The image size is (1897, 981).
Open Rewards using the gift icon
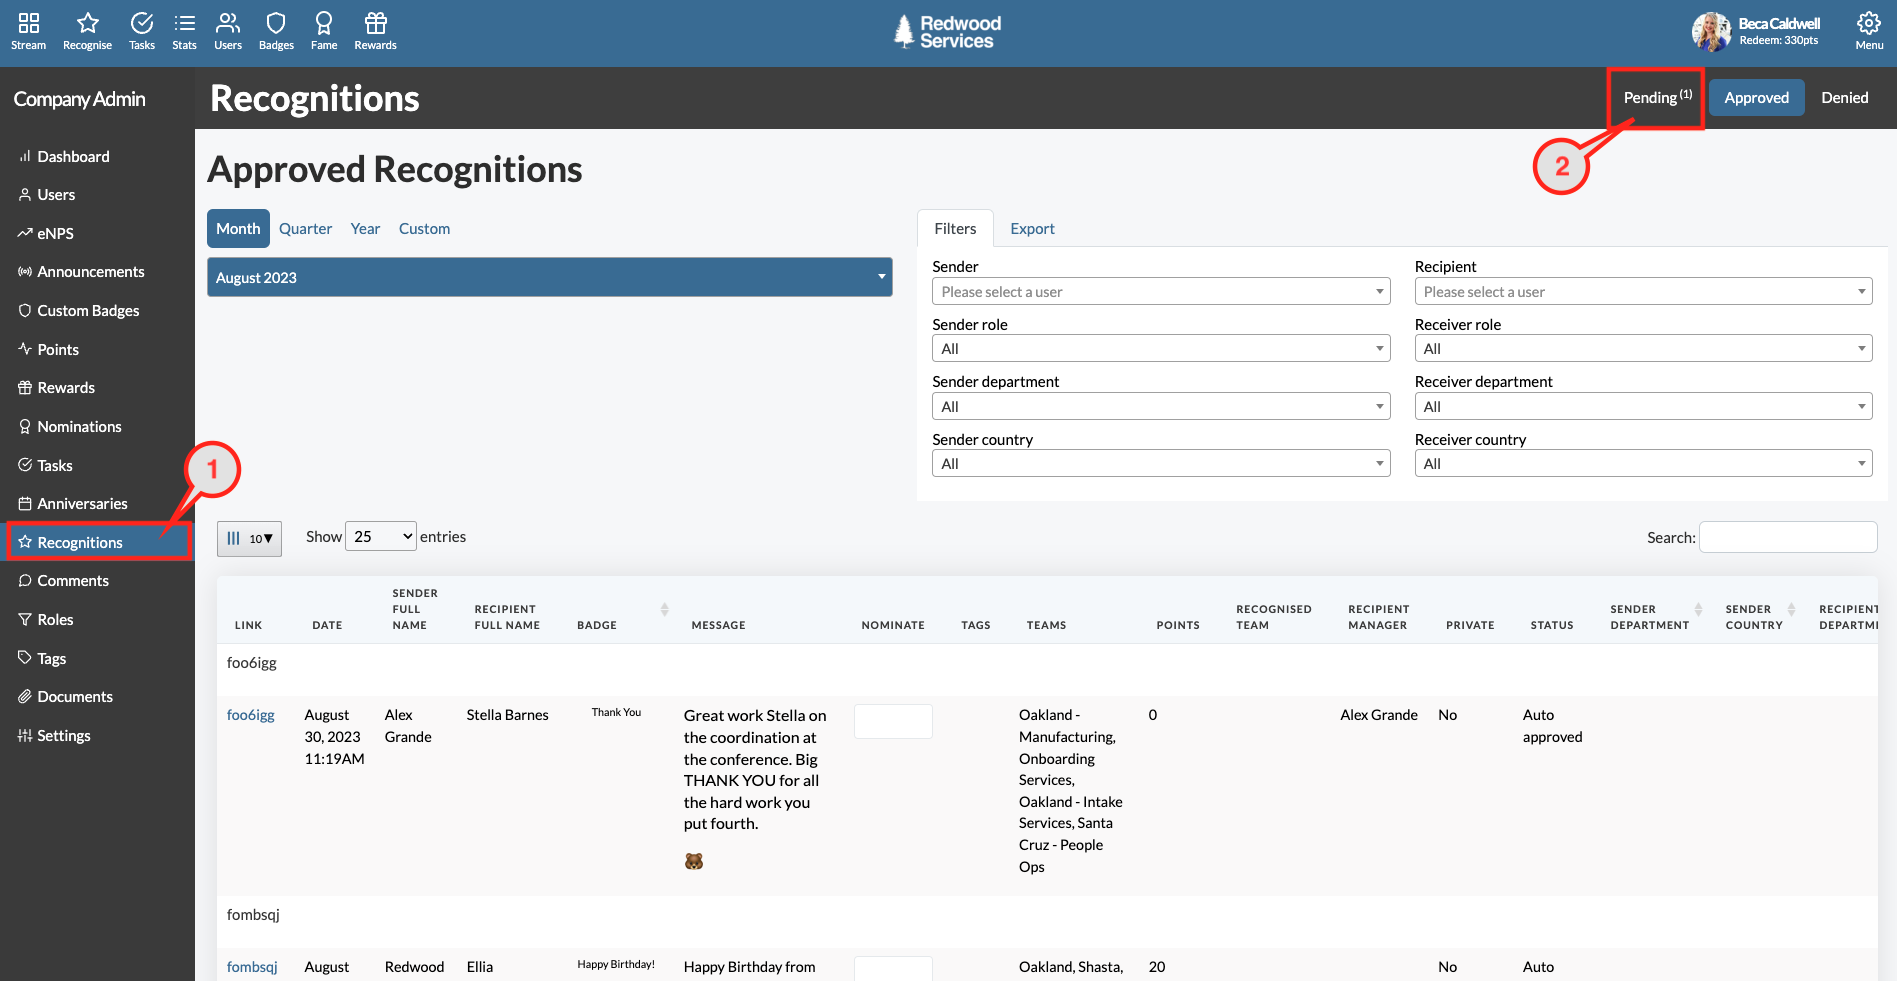click(375, 30)
